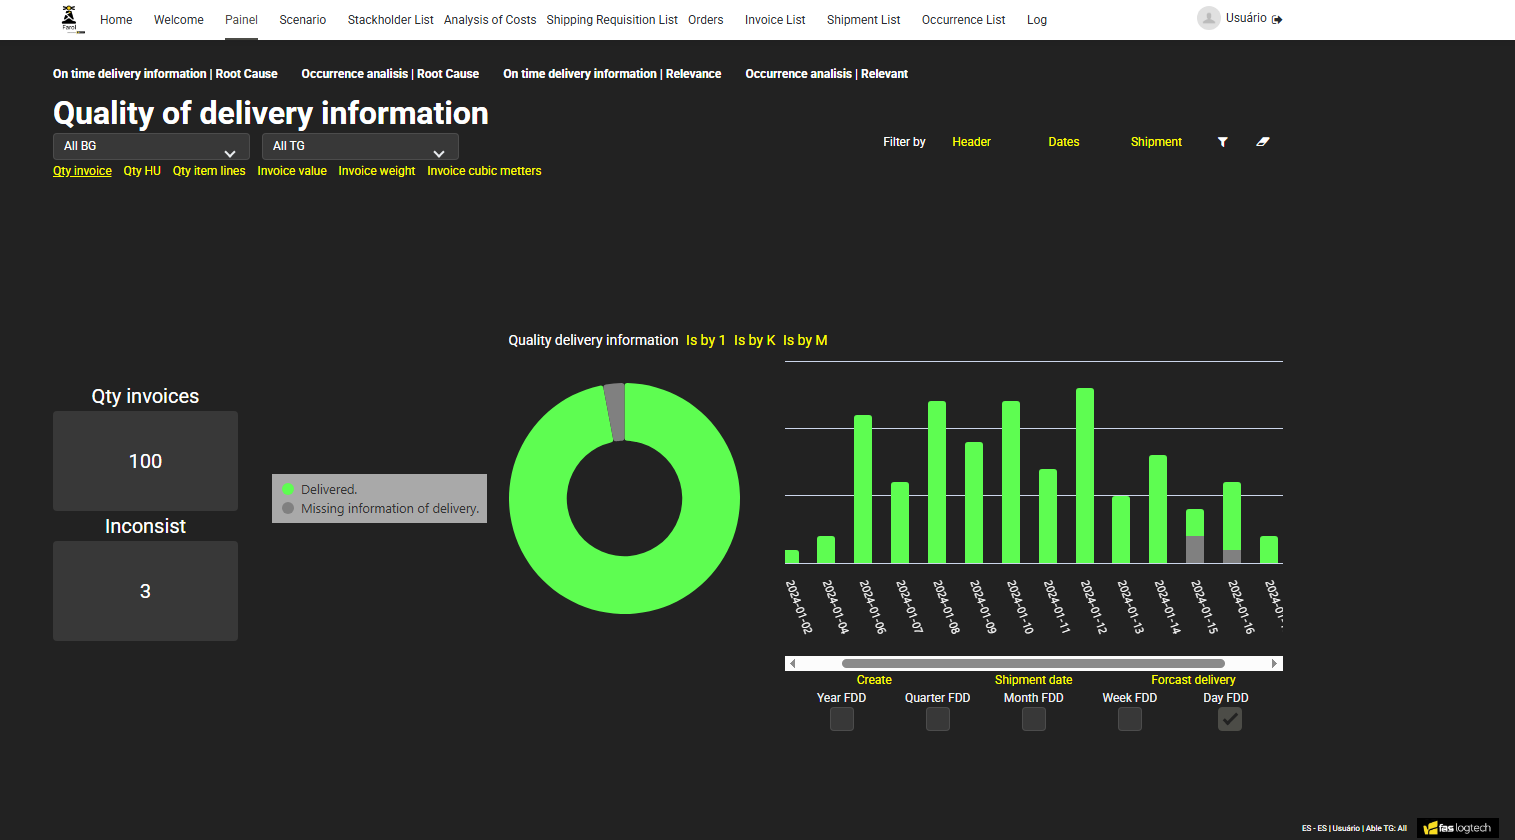The width and height of the screenshot is (1515, 840).
Task: Enable the Year FDD checkbox
Action: pyautogui.click(x=841, y=719)
